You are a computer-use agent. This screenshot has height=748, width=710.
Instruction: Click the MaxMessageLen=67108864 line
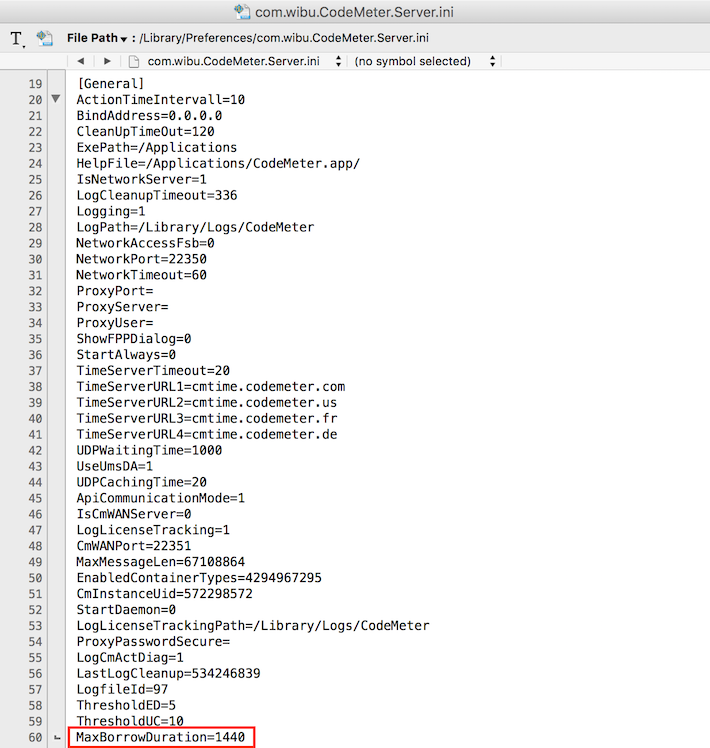pos(160,562)
